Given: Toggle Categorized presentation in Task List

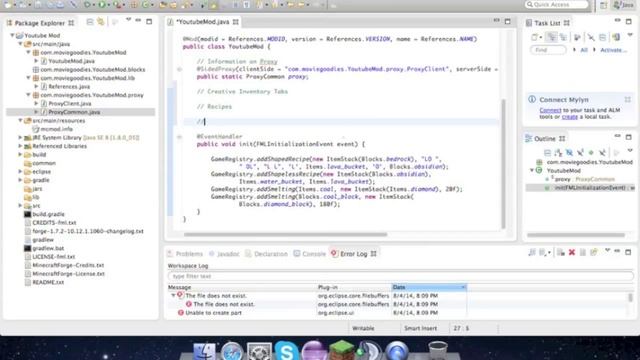Looking at the screenshot, I should (551, 38).
